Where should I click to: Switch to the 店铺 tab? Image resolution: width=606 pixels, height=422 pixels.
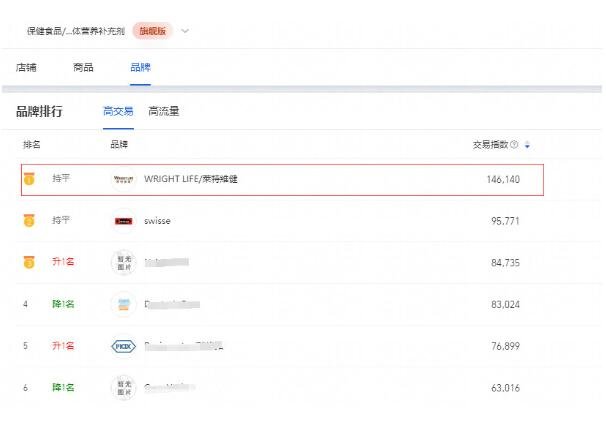click(26, 67)
